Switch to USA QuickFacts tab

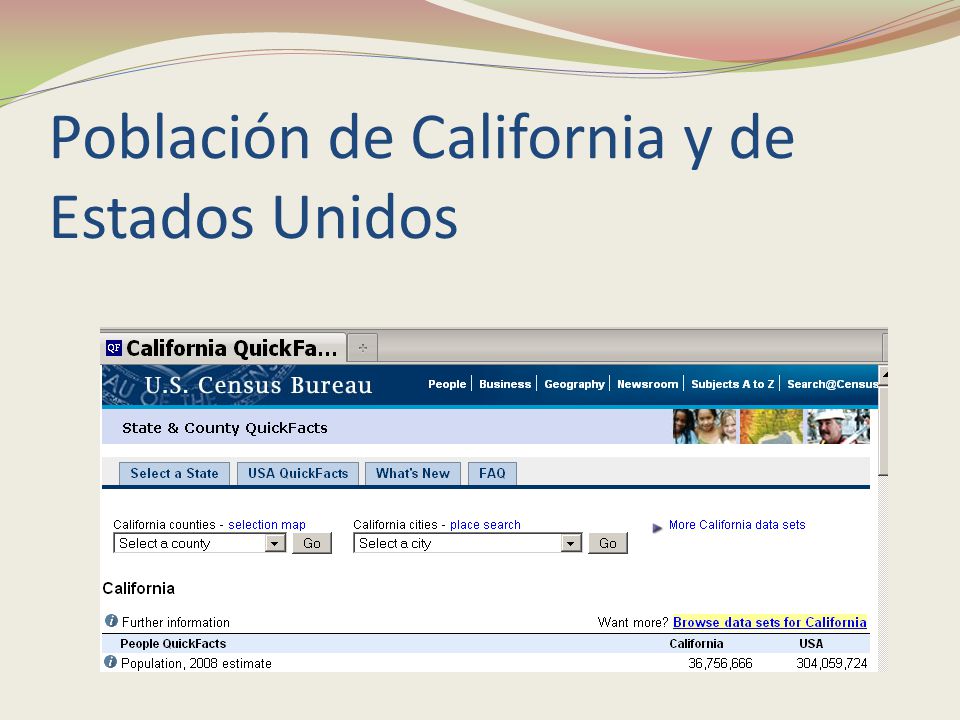[x=298, y=473]
